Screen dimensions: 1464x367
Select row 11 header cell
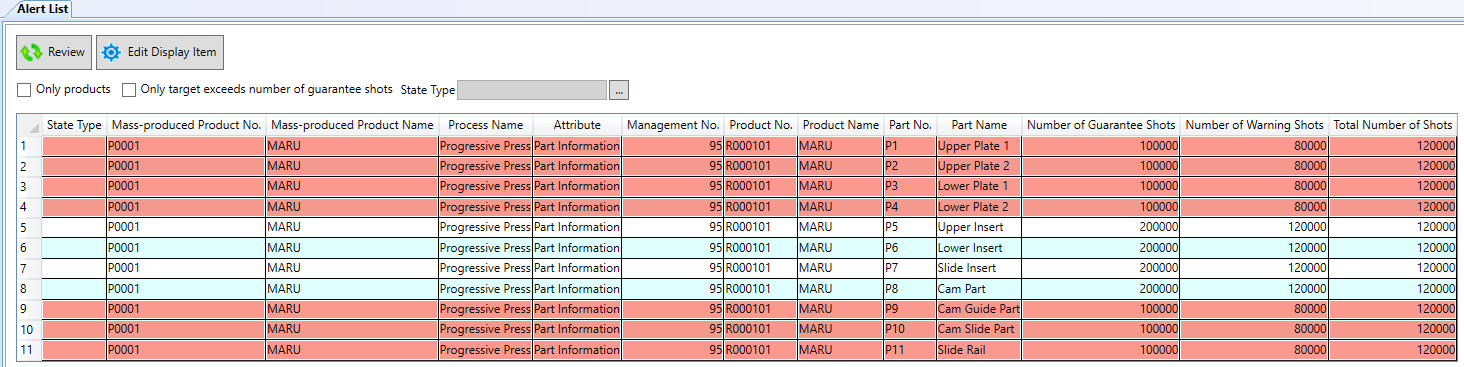click(x=30, y=350)
